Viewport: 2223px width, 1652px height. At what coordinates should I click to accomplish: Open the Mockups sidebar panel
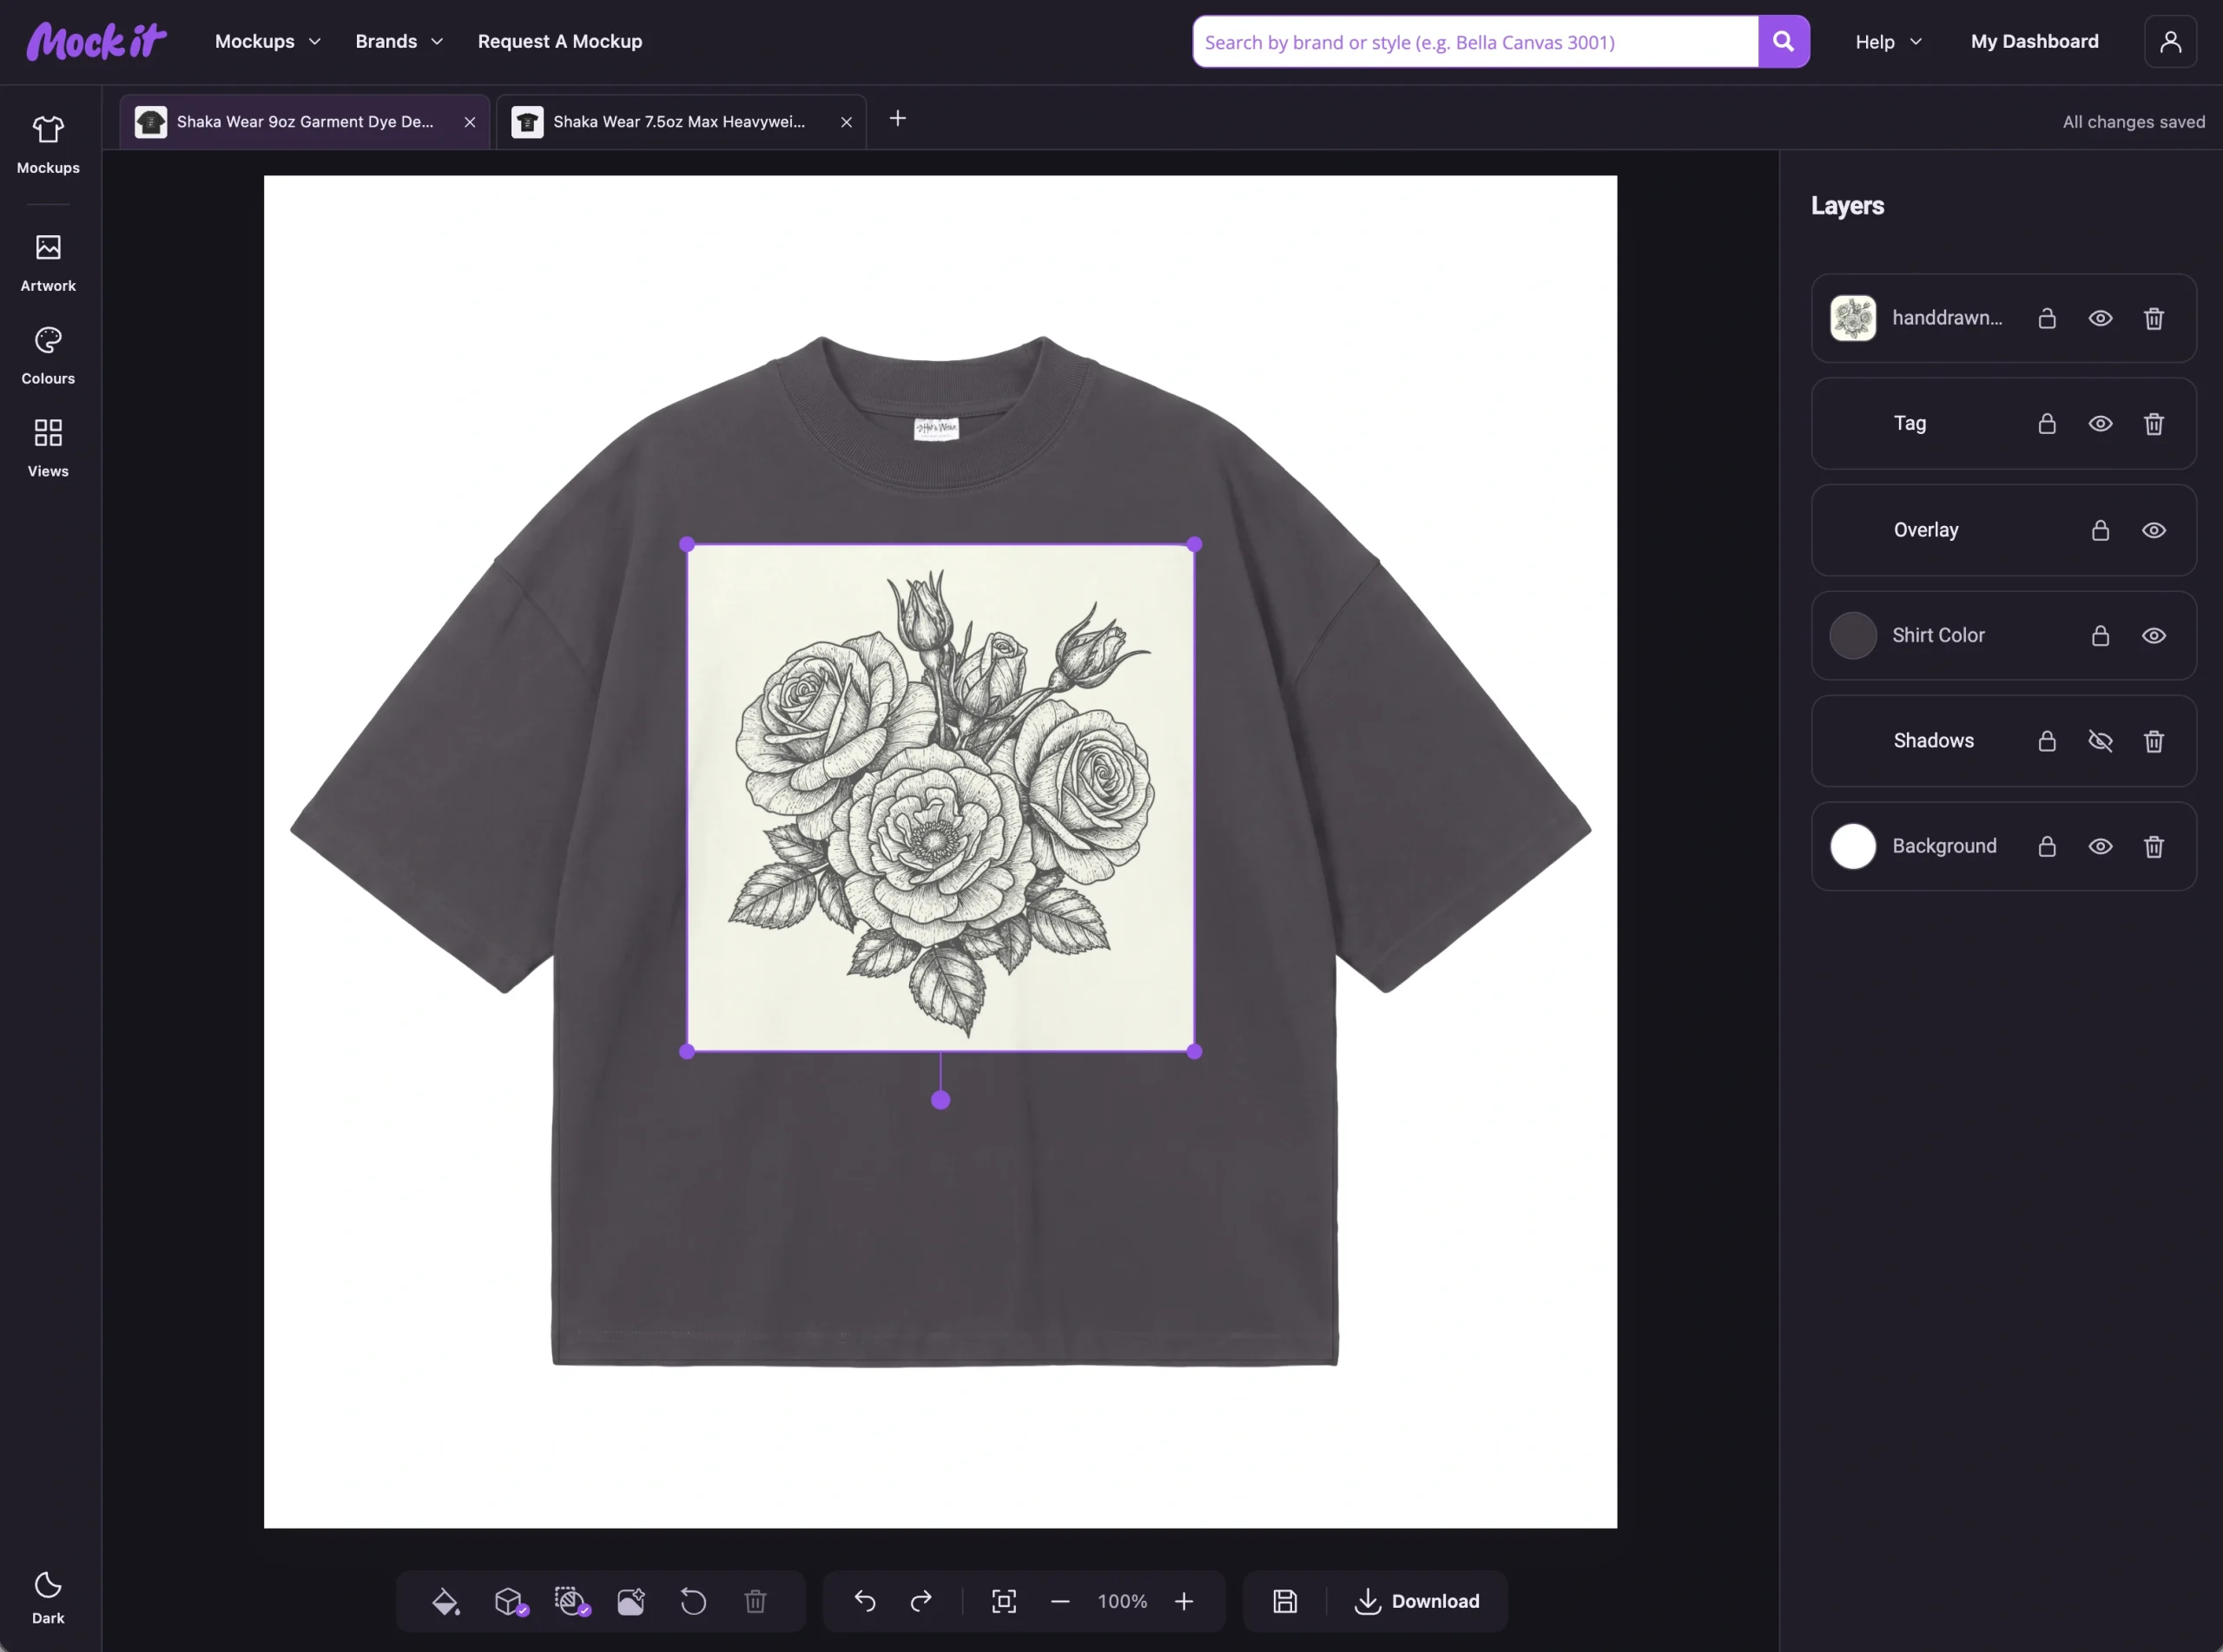48,145
